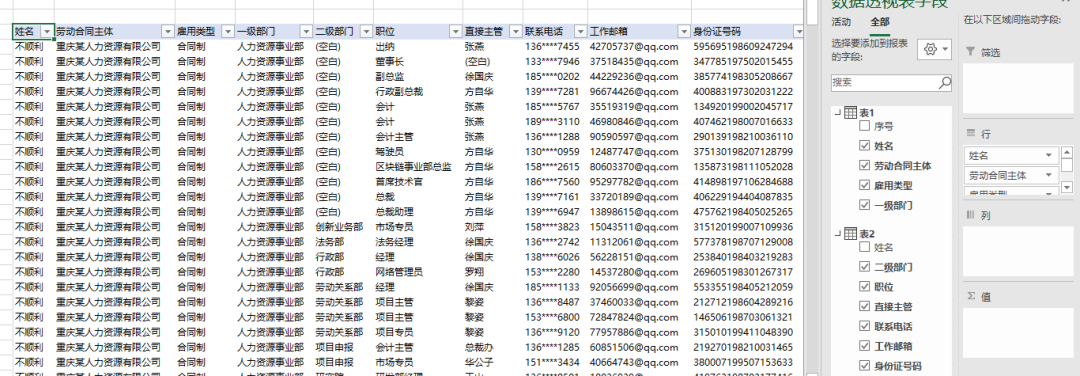The width and height of the screenshot is (1080, 376).
Task: Uncheck the 职位 field checkbox
Action: pos(864,286)
